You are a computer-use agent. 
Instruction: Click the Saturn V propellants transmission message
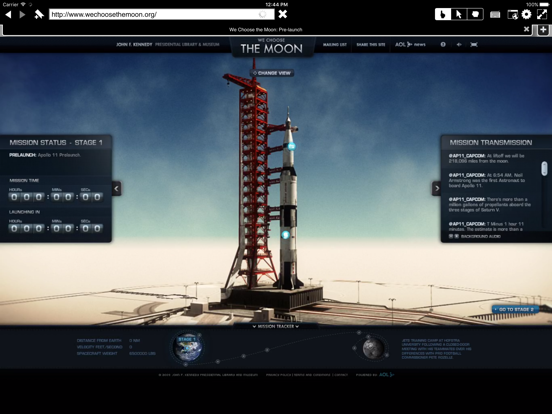[x=489, y=205]
